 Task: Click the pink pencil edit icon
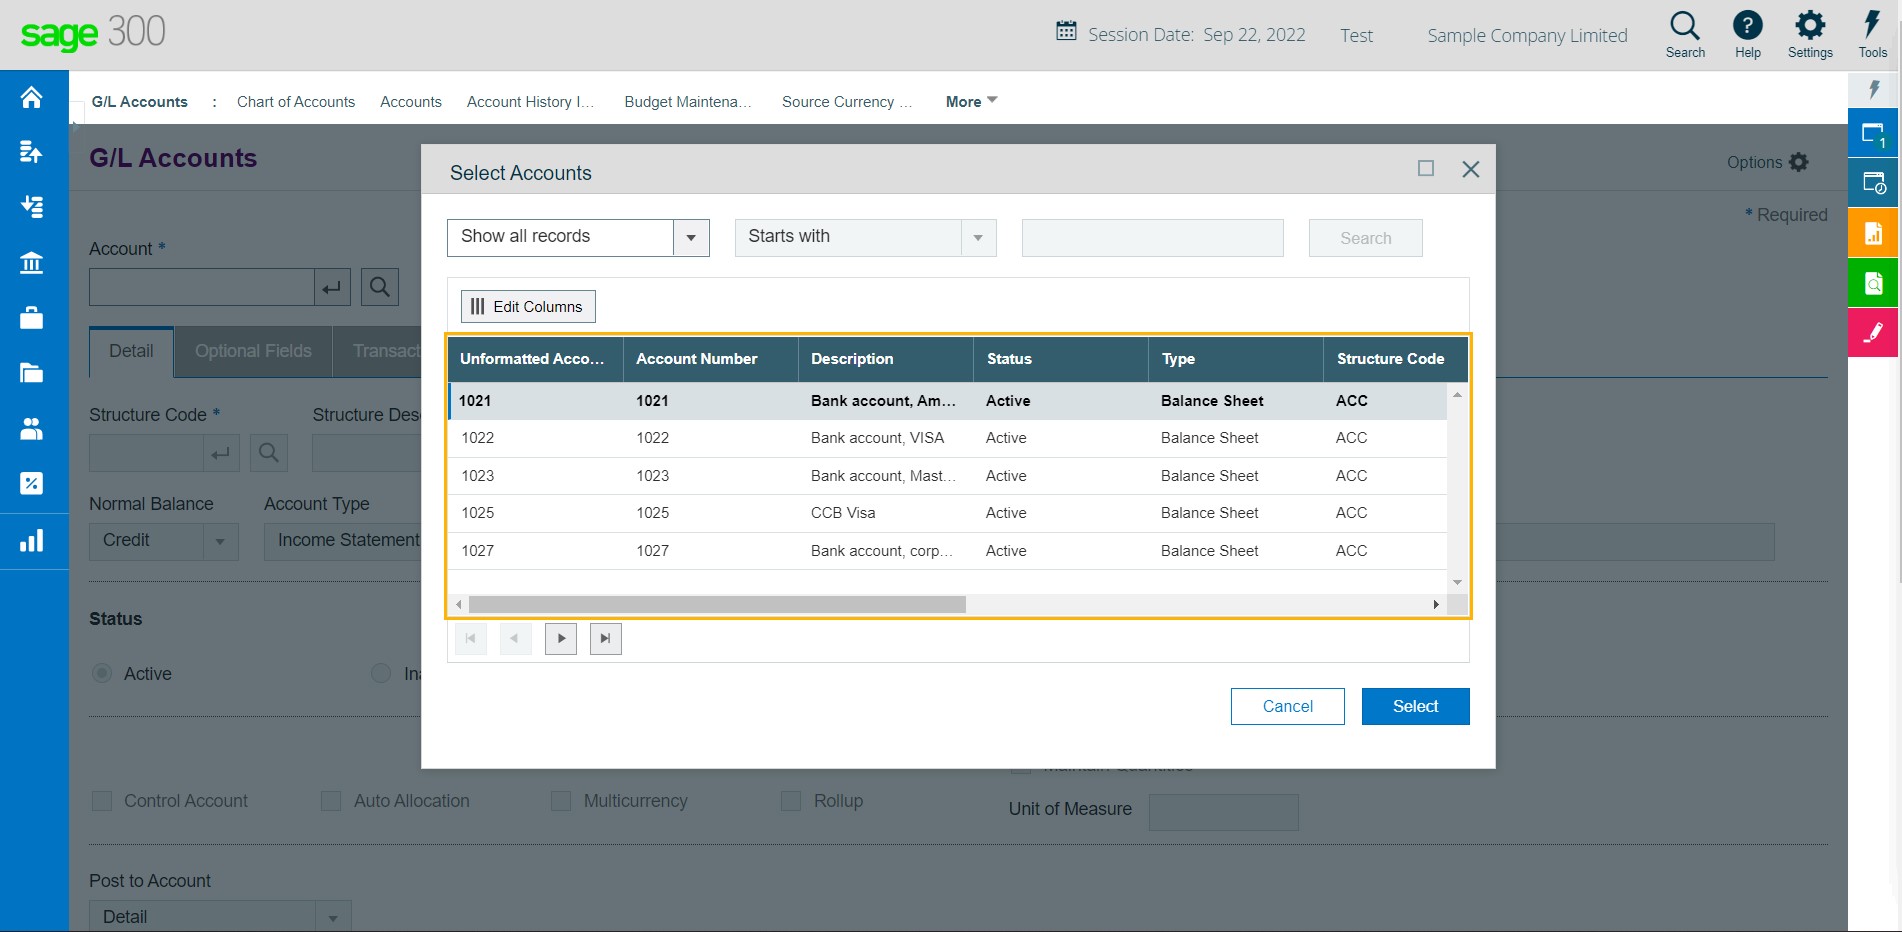click(x=1873, y=332)
